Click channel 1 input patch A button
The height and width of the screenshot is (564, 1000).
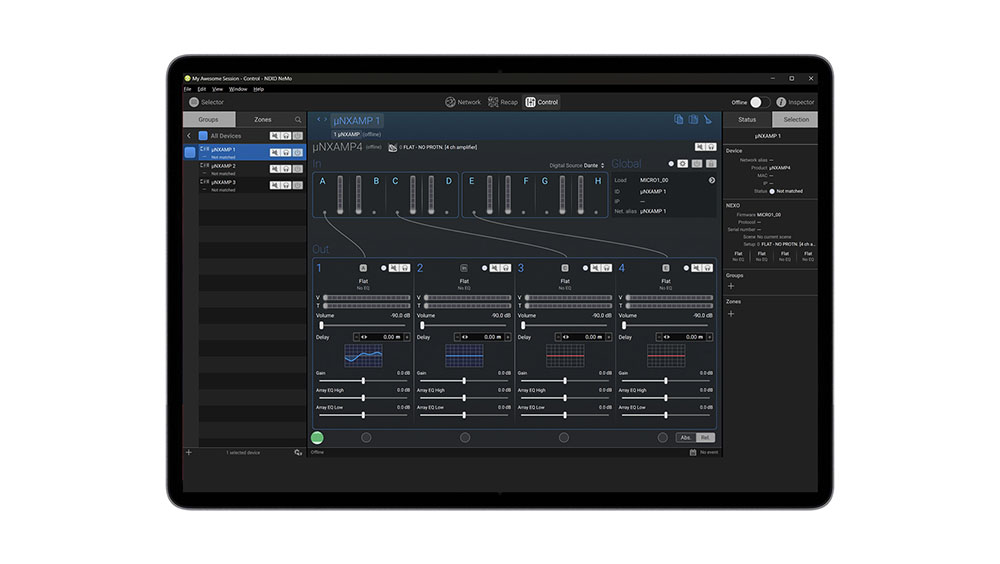[x=363, y=268]
